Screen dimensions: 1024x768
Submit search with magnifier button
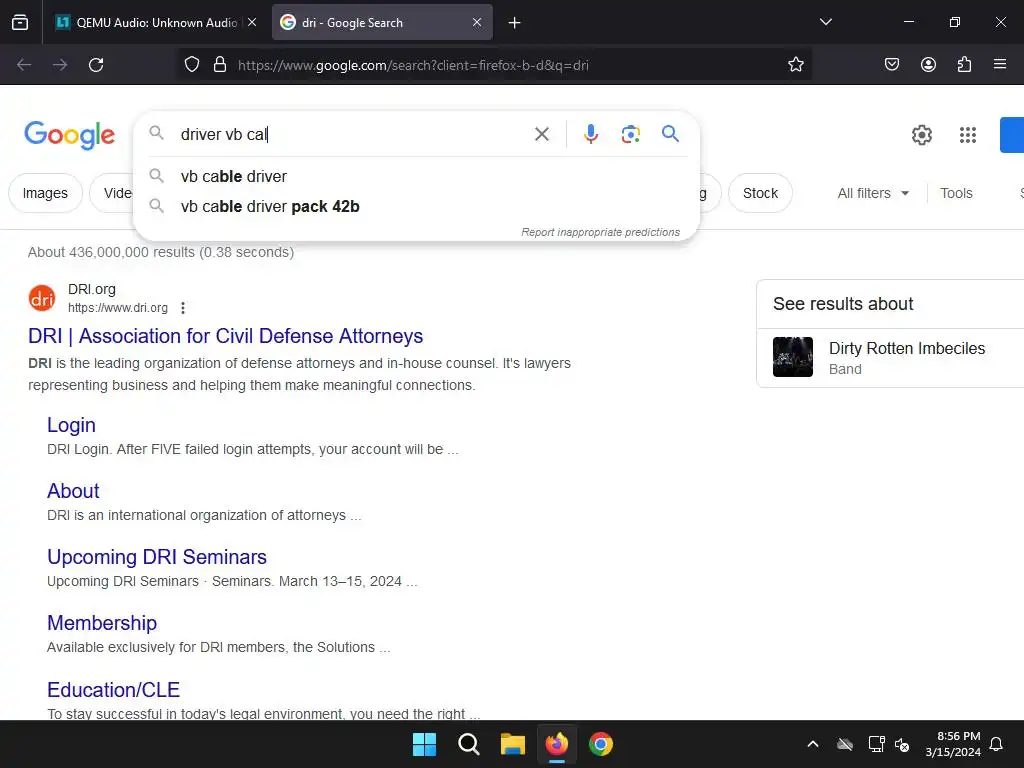tap(670, 134)
